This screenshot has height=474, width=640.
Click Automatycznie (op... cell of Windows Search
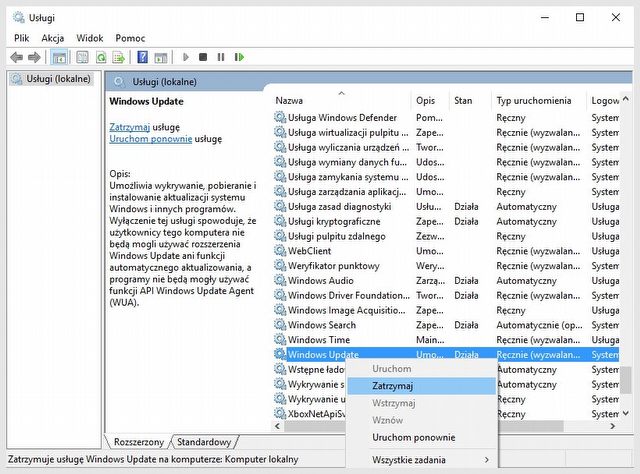tap(539, 325)
